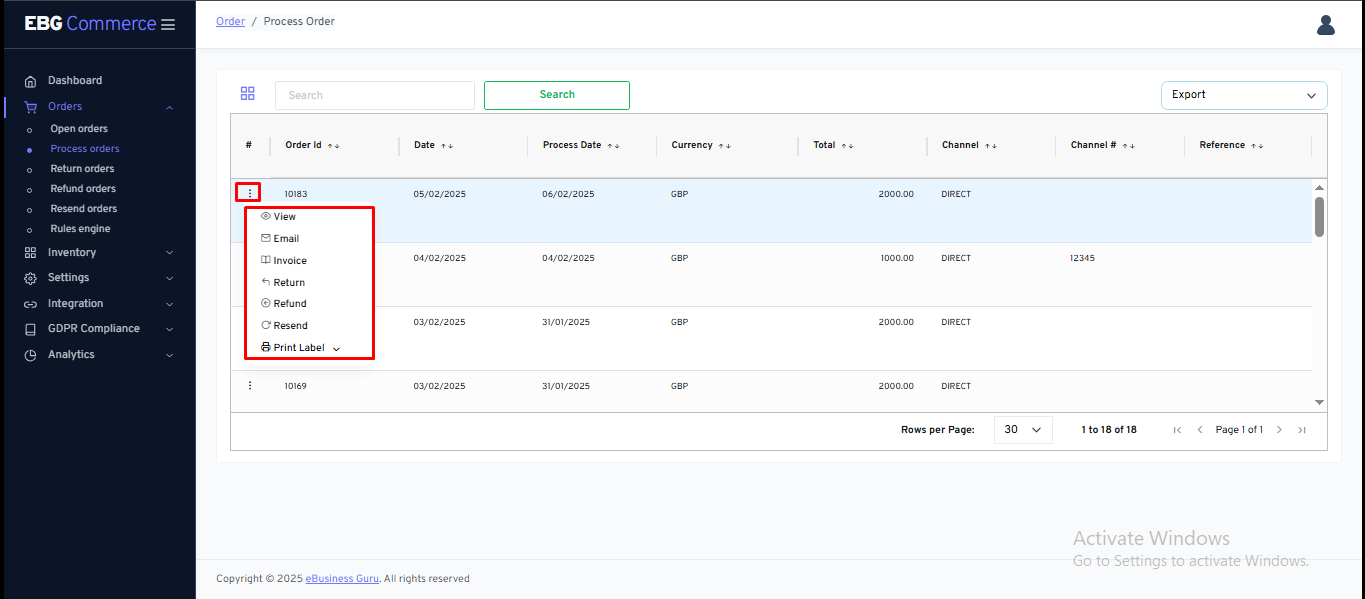1365x599 pixels.
Task: Open the user profile avatar icon
Action: pyautogui.click(x=1326, y=25)
